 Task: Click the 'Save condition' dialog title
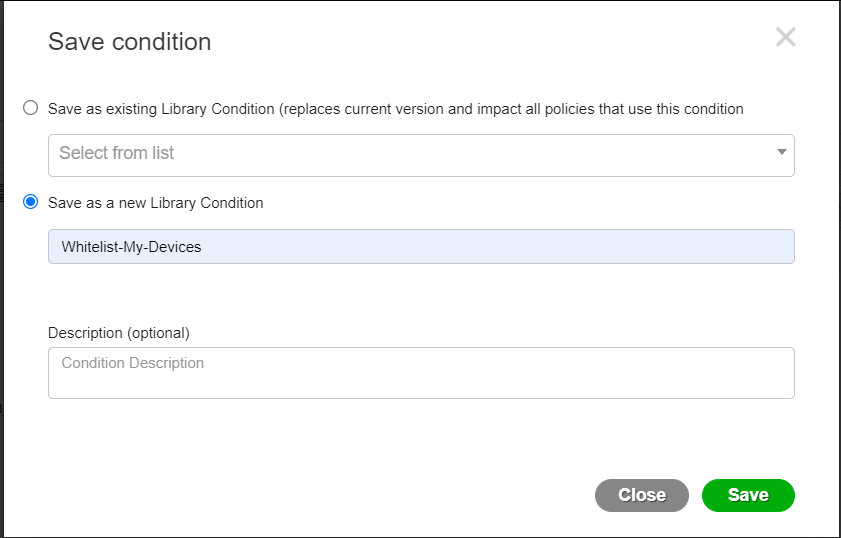129,42
